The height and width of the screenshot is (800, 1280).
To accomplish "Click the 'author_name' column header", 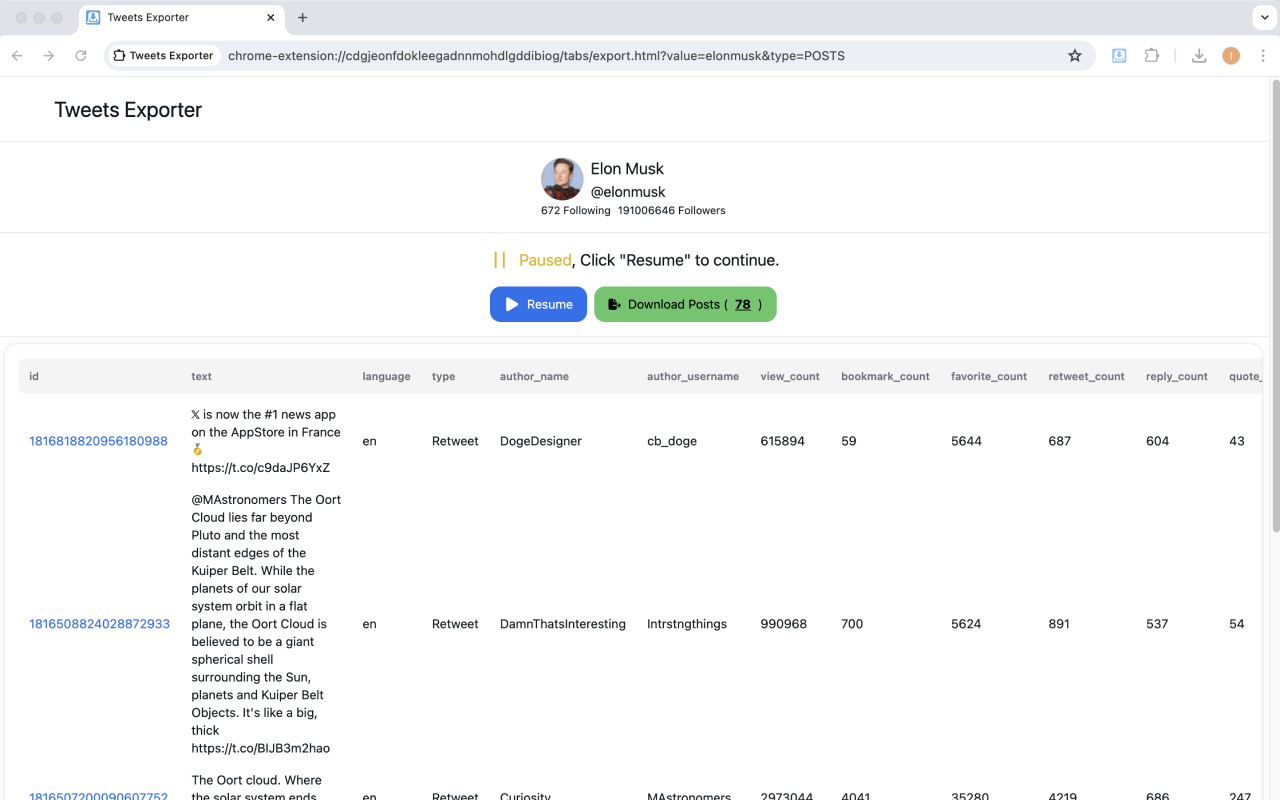I will [x=534, y=377].
